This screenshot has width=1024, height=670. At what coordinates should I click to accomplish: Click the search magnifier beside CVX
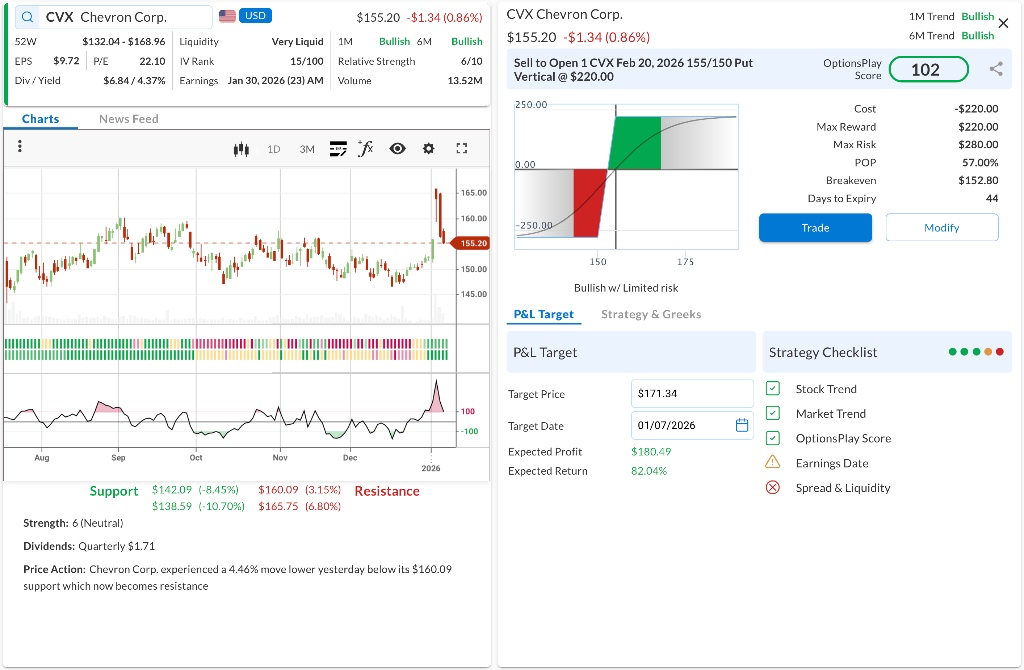click(x=27, y=17)
